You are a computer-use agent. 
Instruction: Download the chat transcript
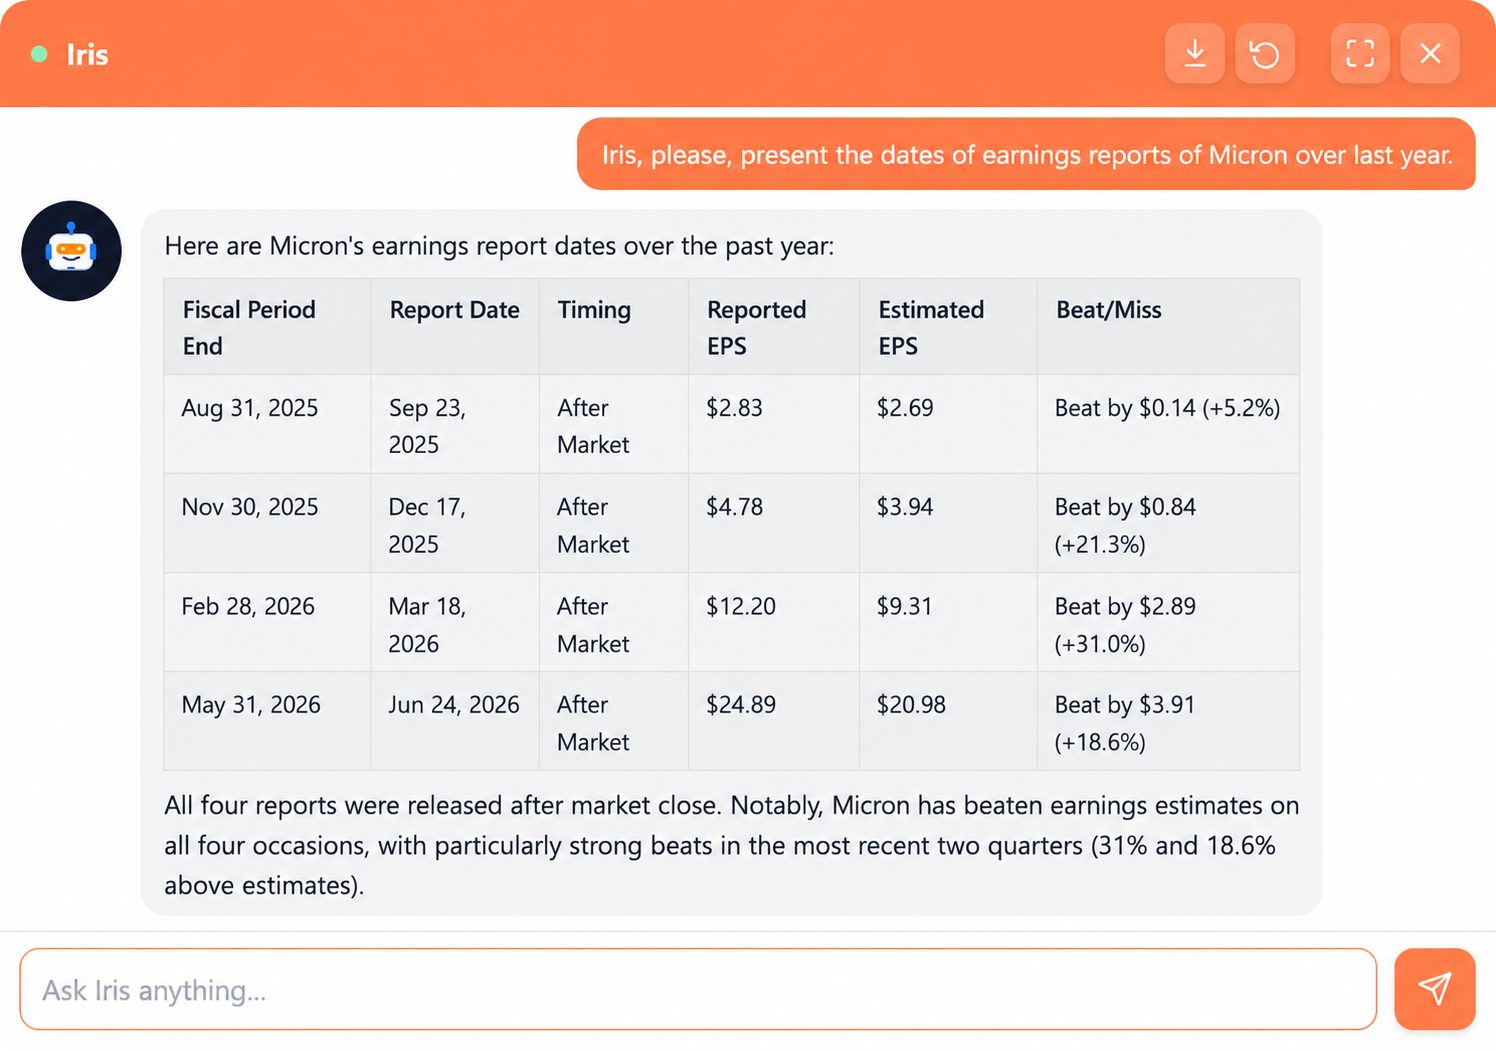[1194, 53]
